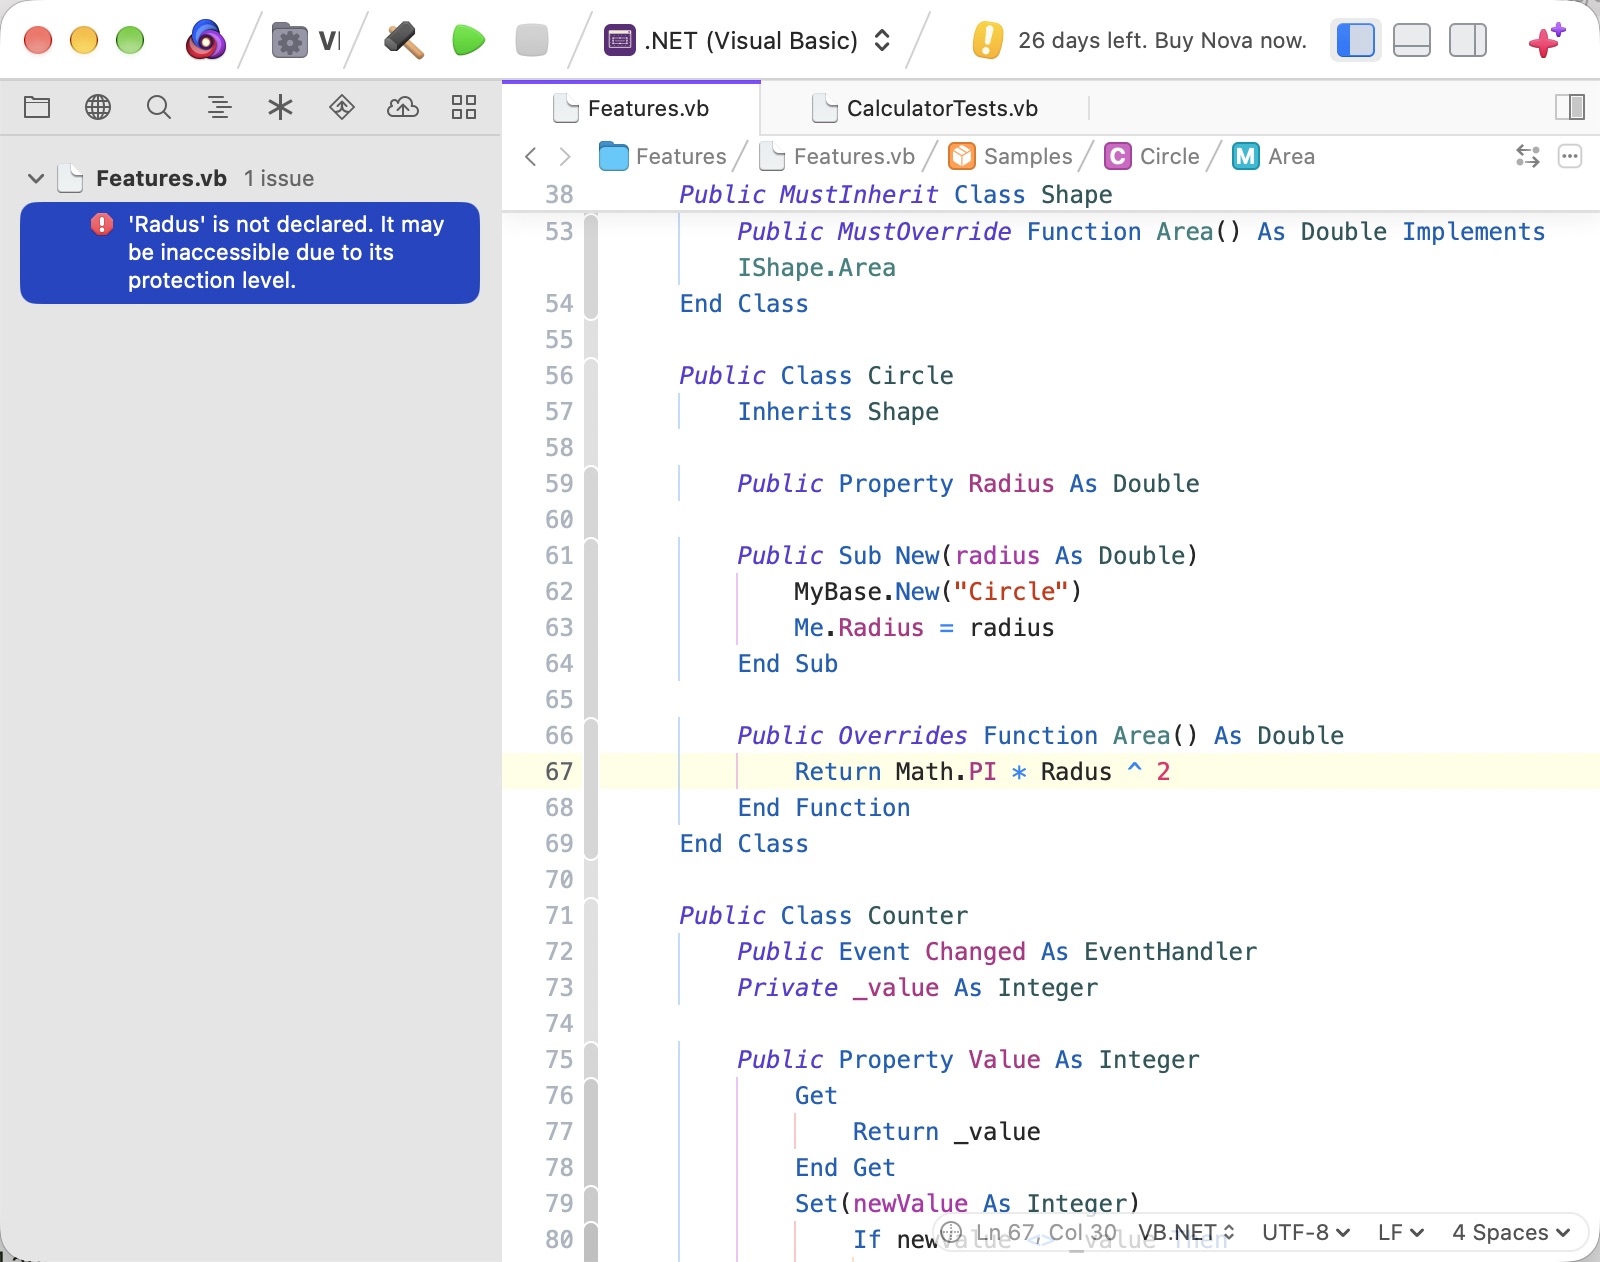Screen dimensions: 1600x1262
Task: Open the UTF-8 encoding menu
Action: (x=1306, y=1233)
